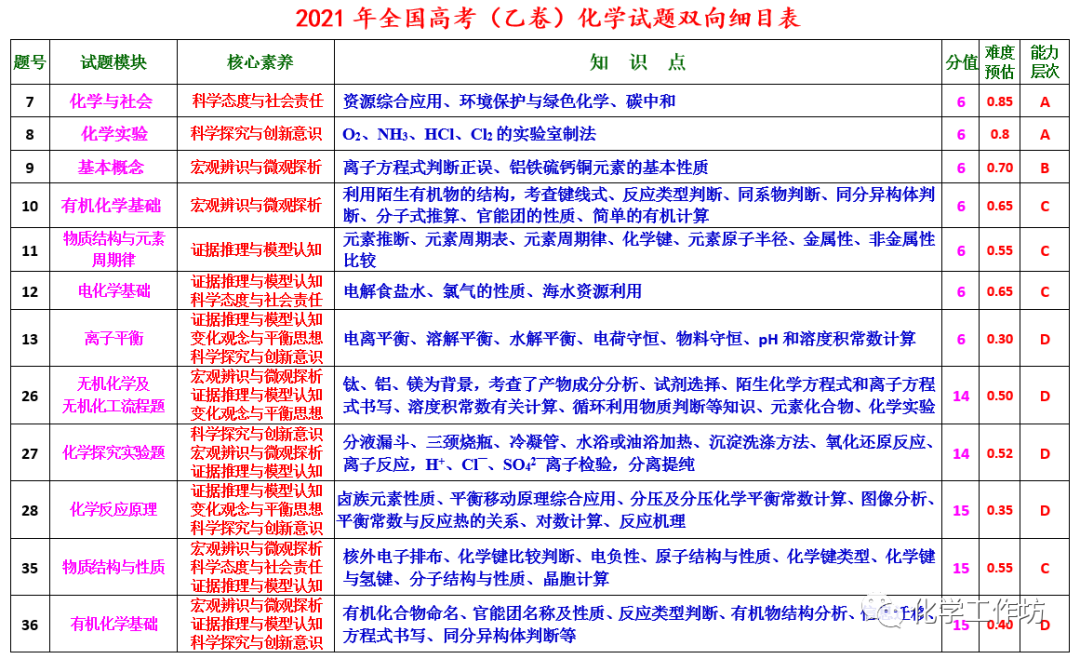Click difficulty value 0.35
1080x659 pixels.
pos(999,510)
